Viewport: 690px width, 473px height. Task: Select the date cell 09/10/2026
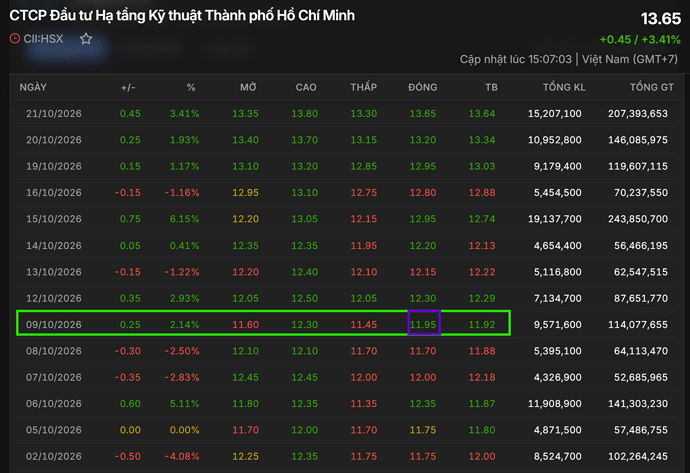(54, 325)
